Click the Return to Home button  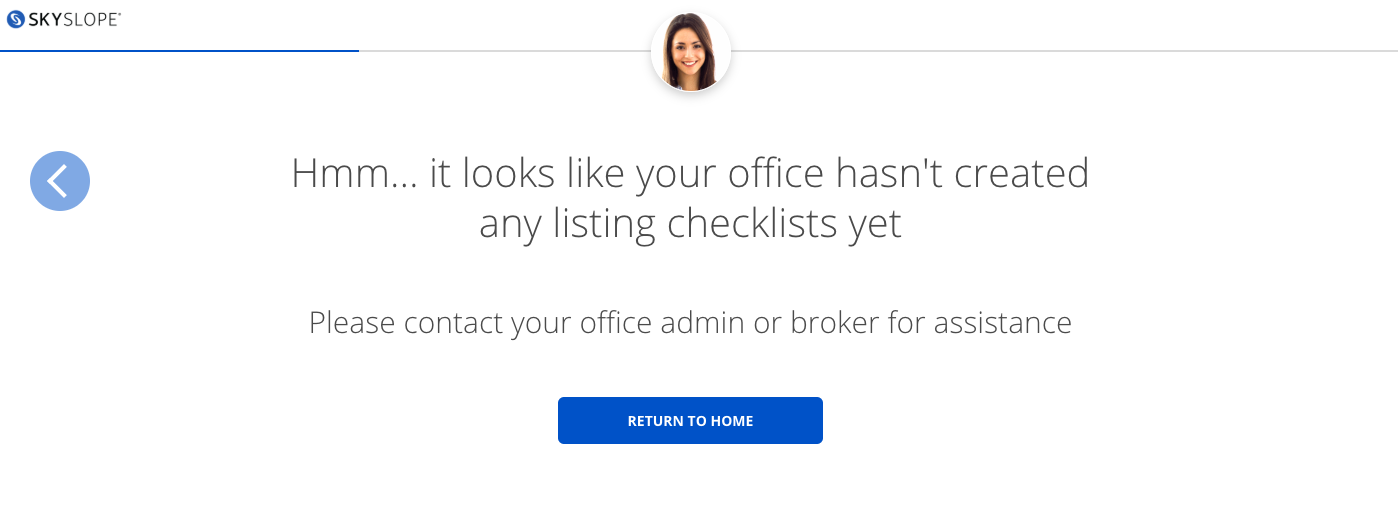click(x=690, y=421)
